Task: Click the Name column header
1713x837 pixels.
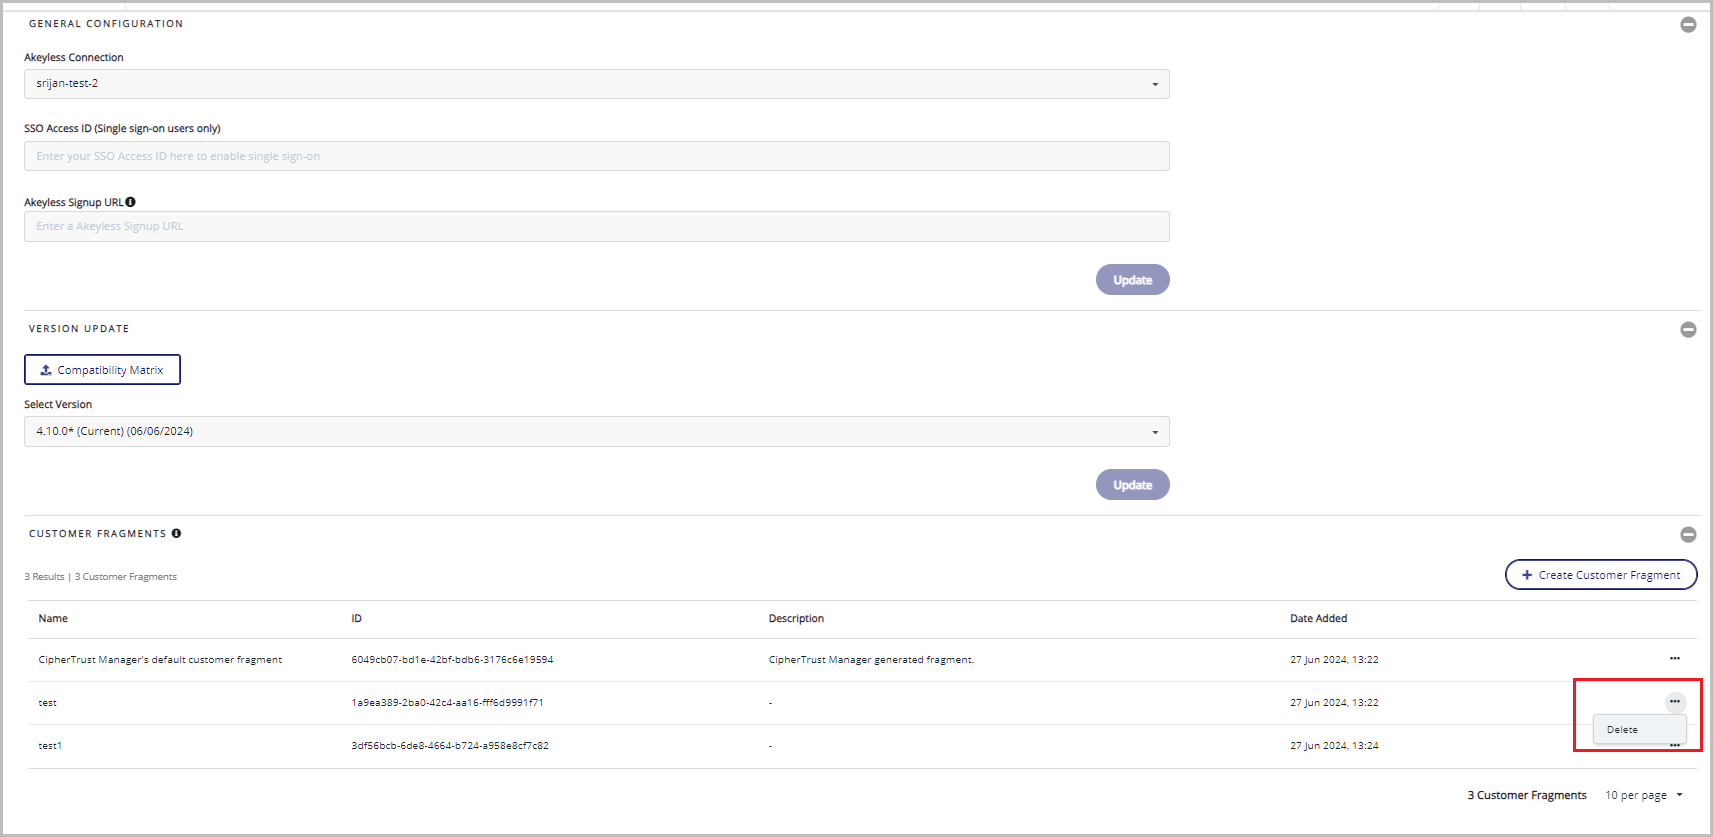Action: point(53,619)
